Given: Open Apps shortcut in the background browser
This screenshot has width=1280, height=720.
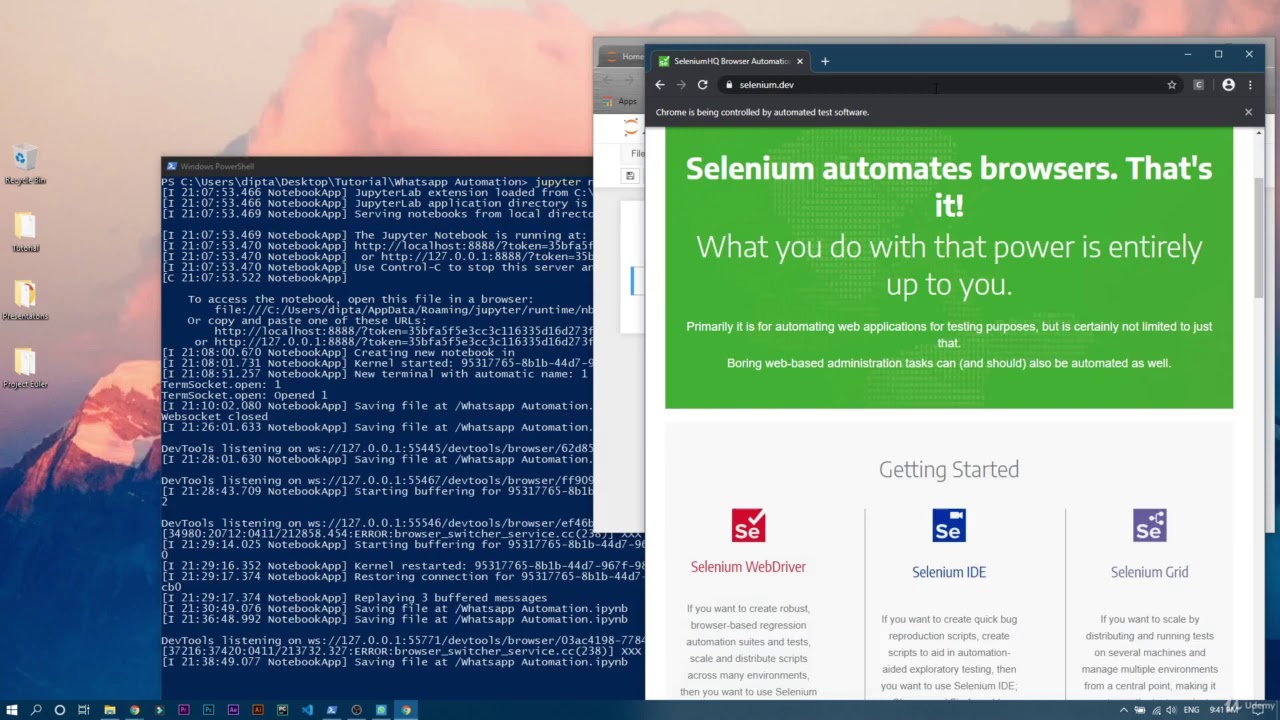Looking at the screenshot, I should 621,101.
